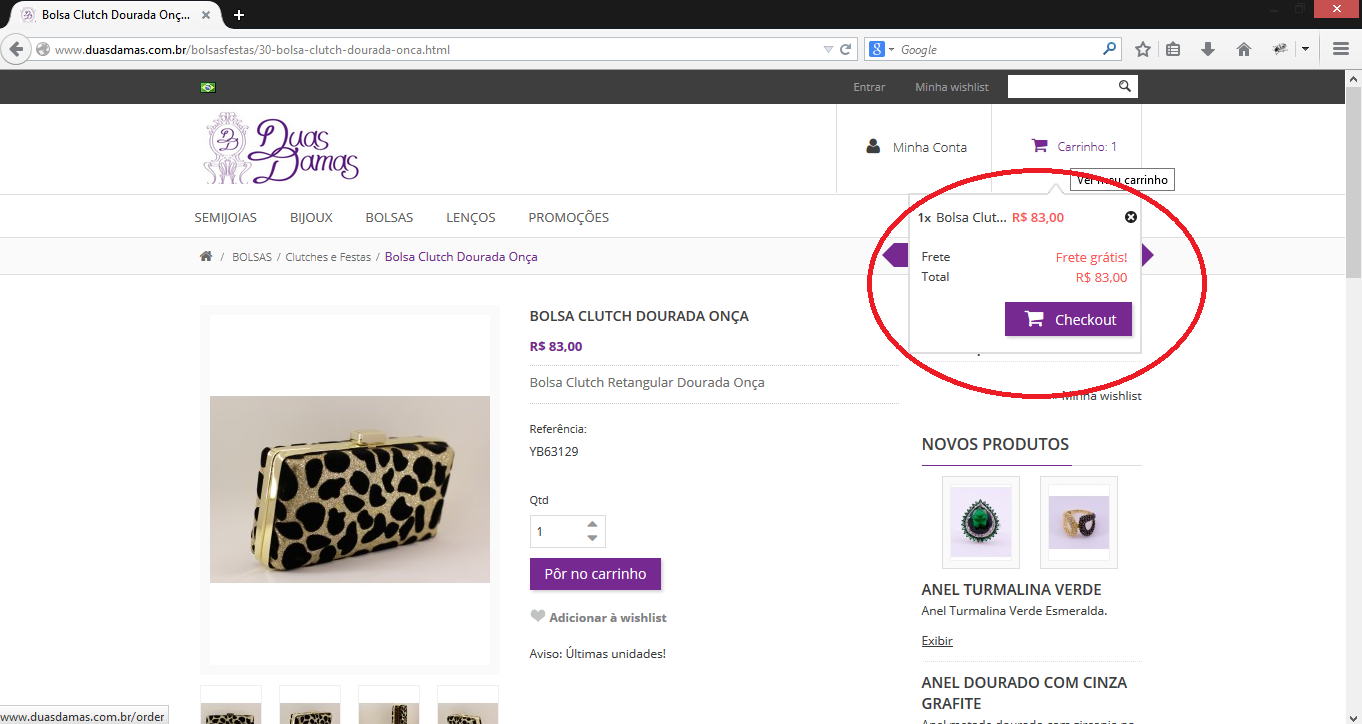Viewport: 1362px width, 724px height.
Task: Click the gold and grey ring thumbnail
Action: pyautogui.click(x=1079, y=522)
